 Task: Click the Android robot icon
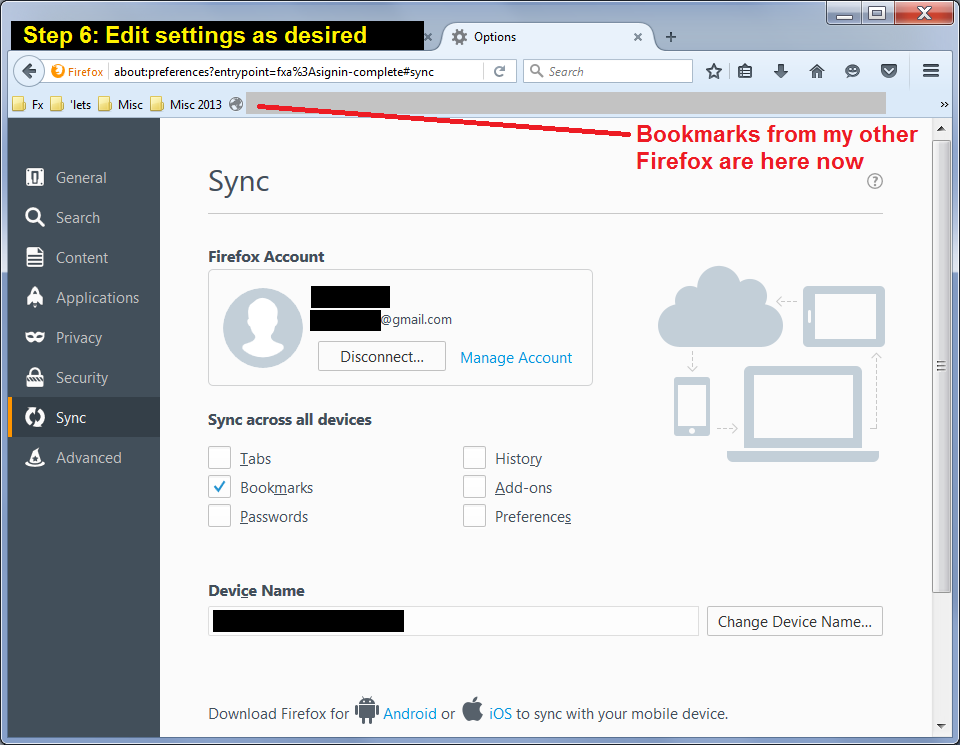(x=367, y=710)
